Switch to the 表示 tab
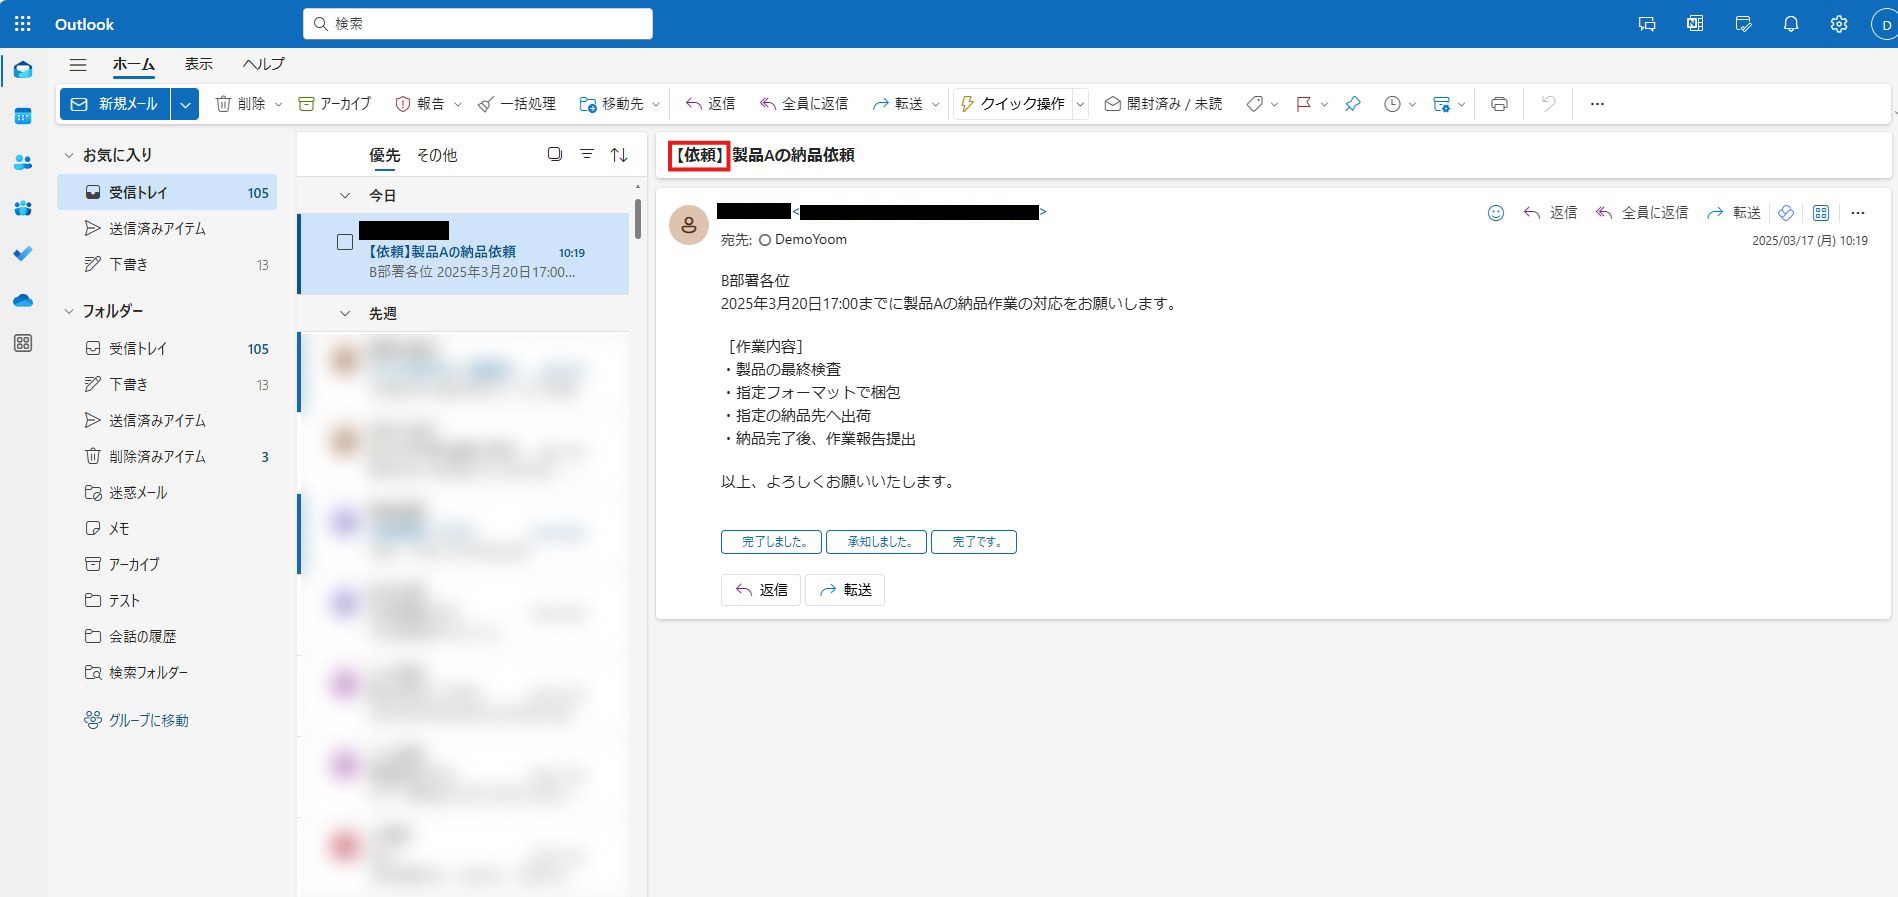 [198, 64]
